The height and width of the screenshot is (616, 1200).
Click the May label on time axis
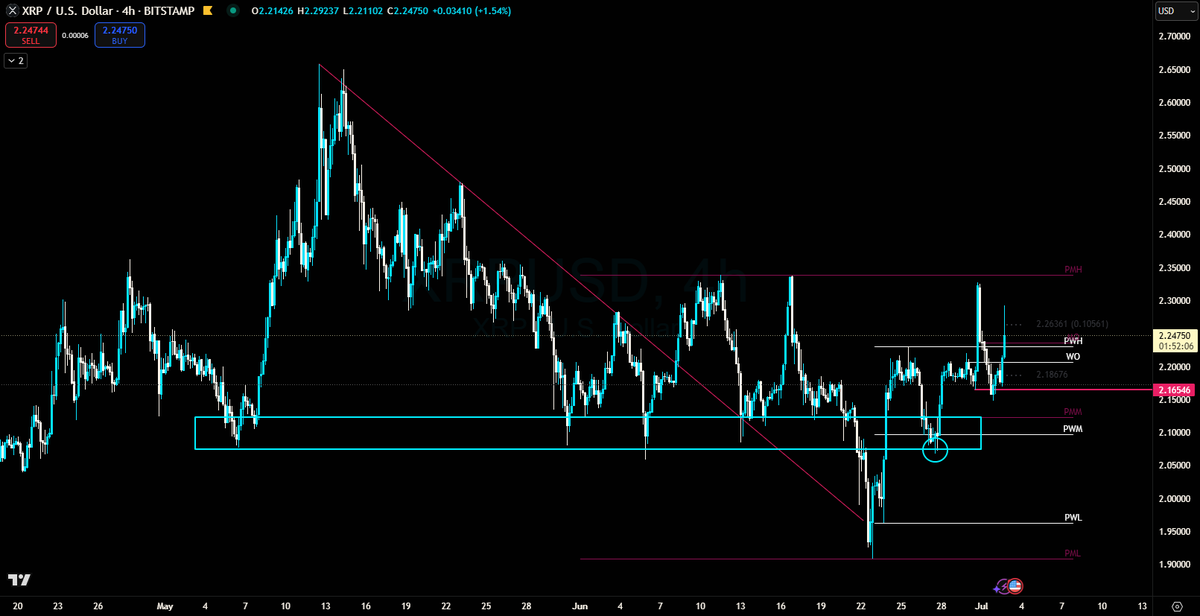[x=166, y=606]
